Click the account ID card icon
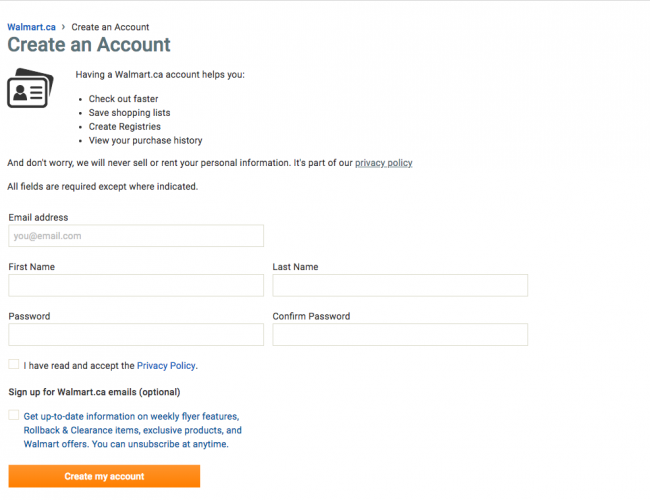Screen dimensions: 650x500 tap(30, 88)
